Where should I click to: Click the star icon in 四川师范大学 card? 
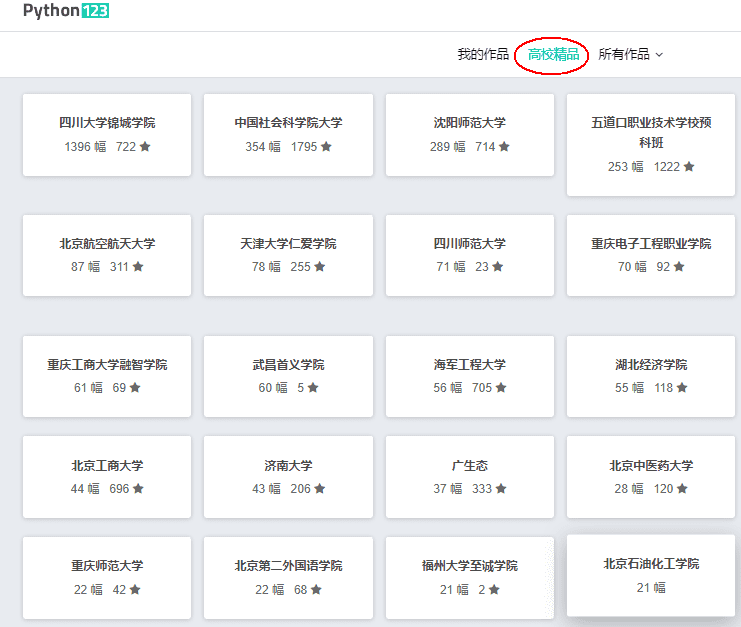coord(498,267)
